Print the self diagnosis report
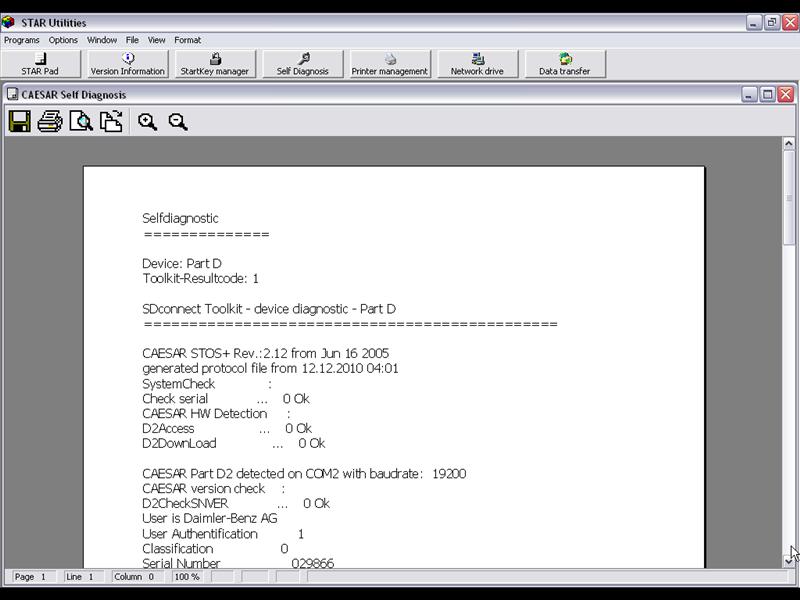 50,122
